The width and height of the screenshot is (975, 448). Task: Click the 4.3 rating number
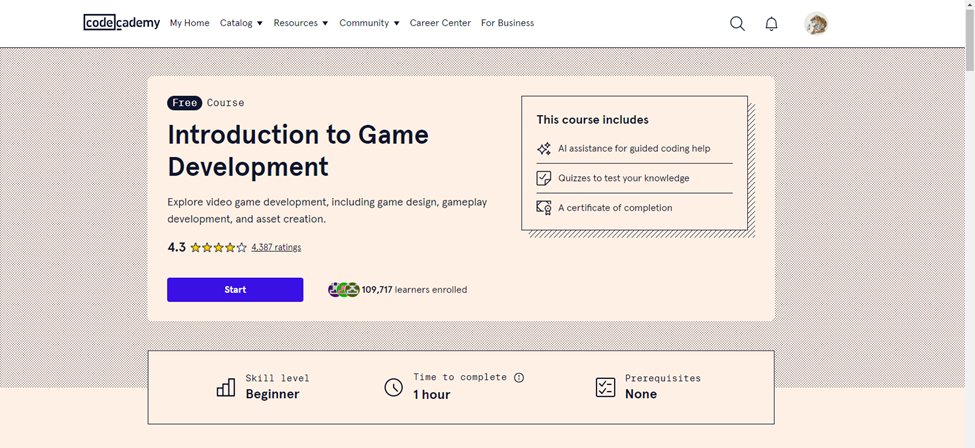pos(177,247)
